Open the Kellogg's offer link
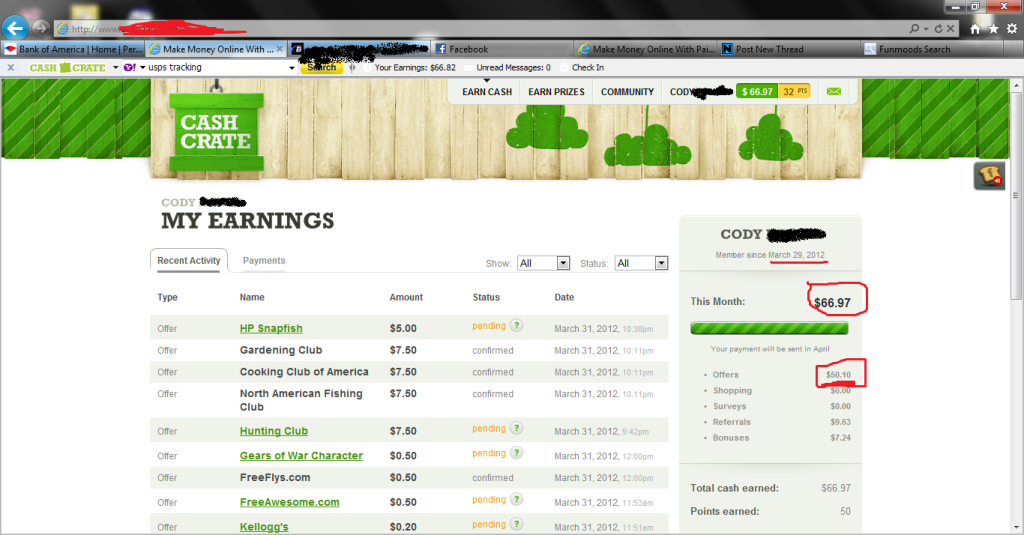The width and height of the screenshot is (1024, 535). pos(264,527)
